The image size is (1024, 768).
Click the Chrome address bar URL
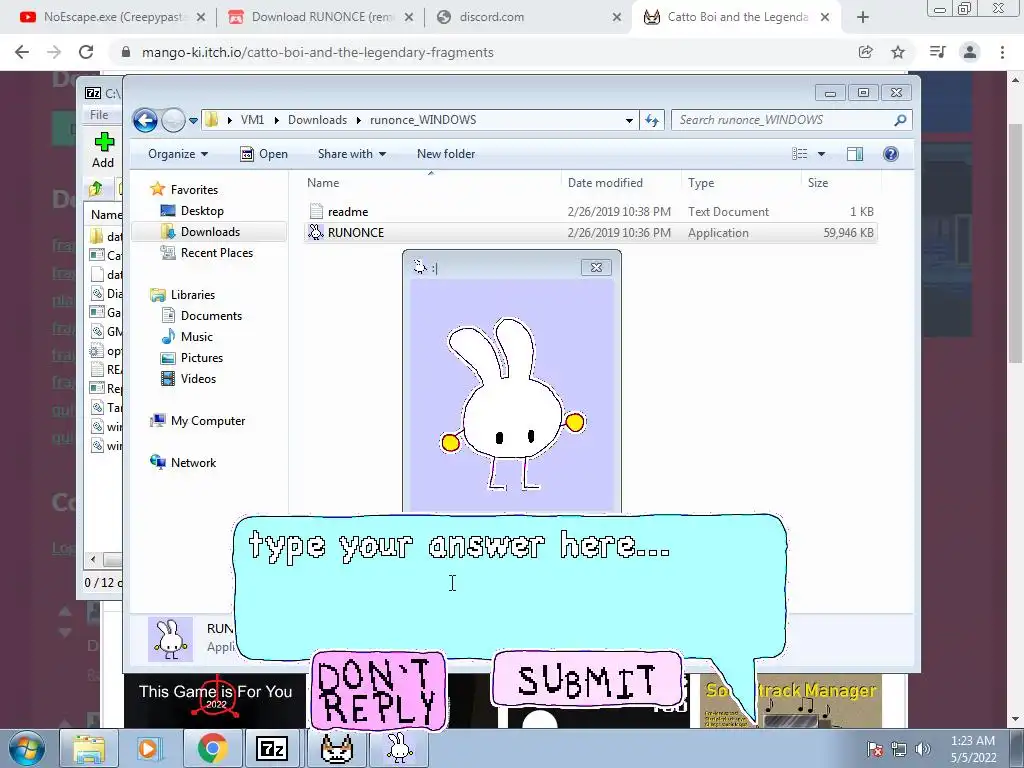pyautogui.click(x=317, y=53)
